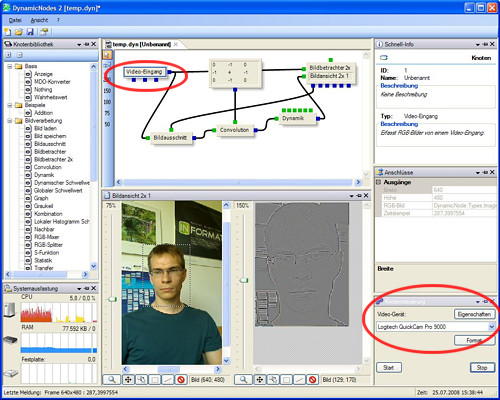Viewport: 500px width, 400px height.
Task: Click copy region icon in left image view
Action: click(141, 379)
